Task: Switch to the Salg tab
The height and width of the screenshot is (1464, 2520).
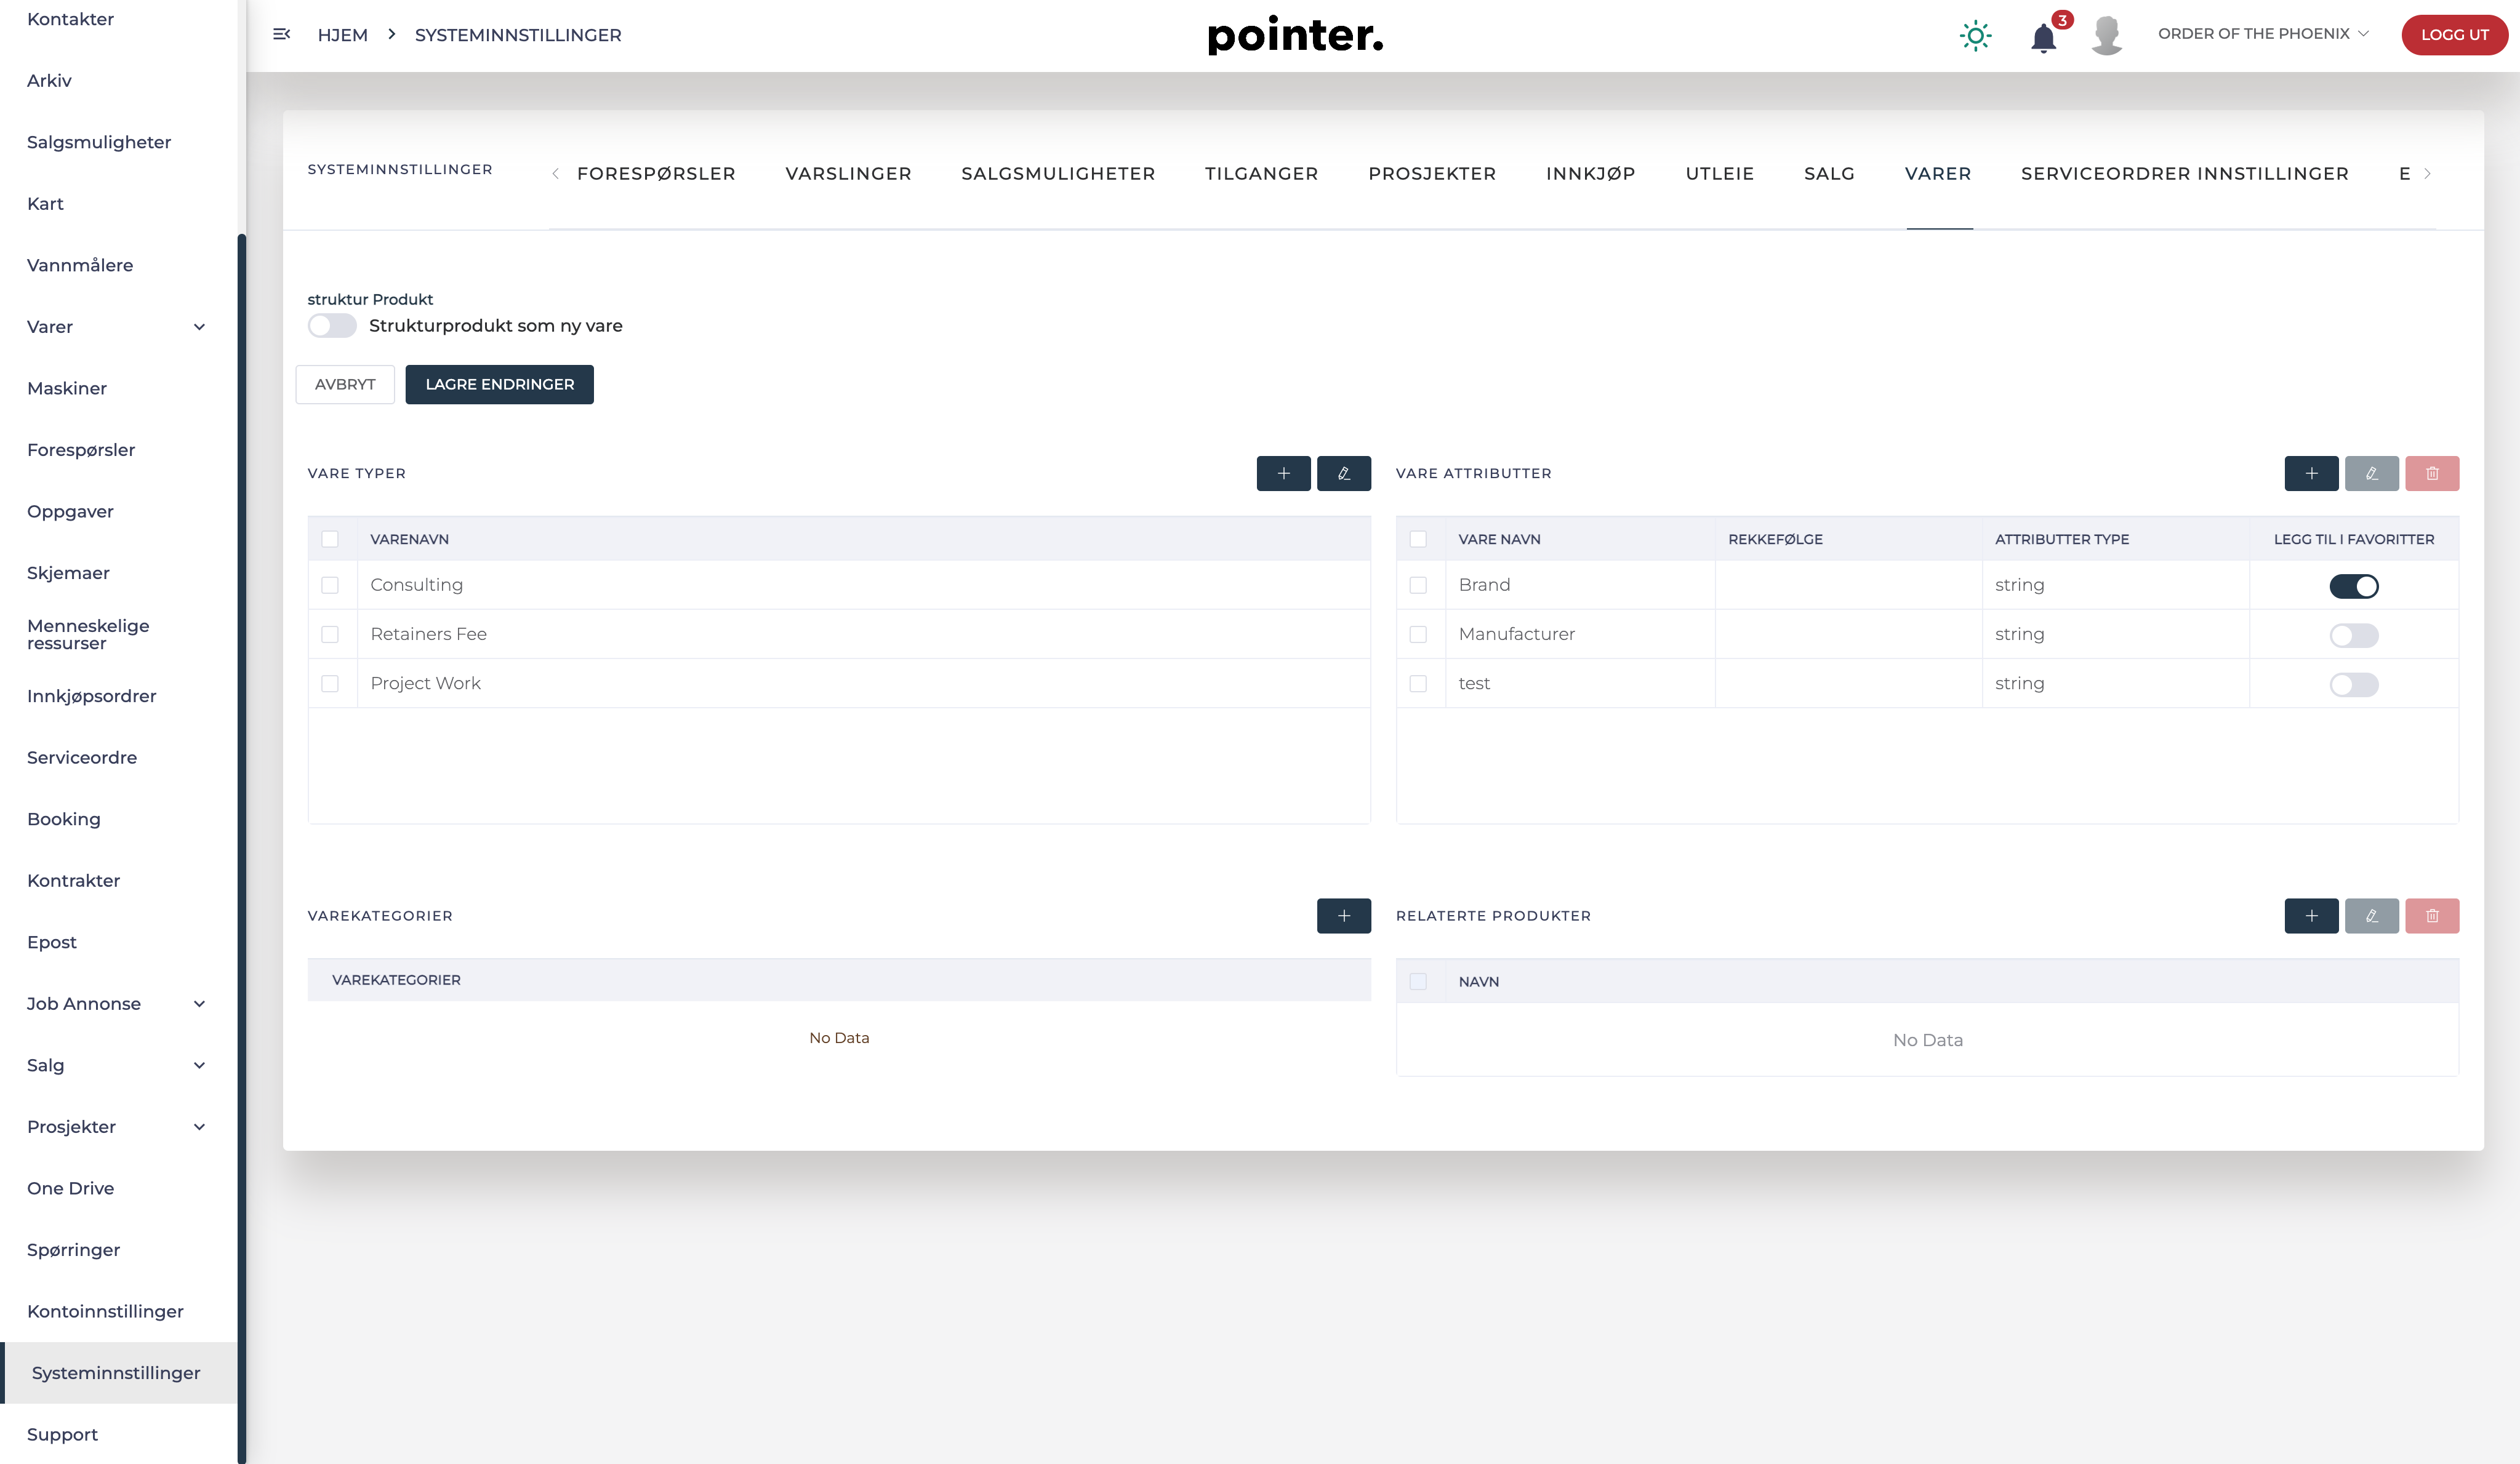Action: pos(1829,174)
